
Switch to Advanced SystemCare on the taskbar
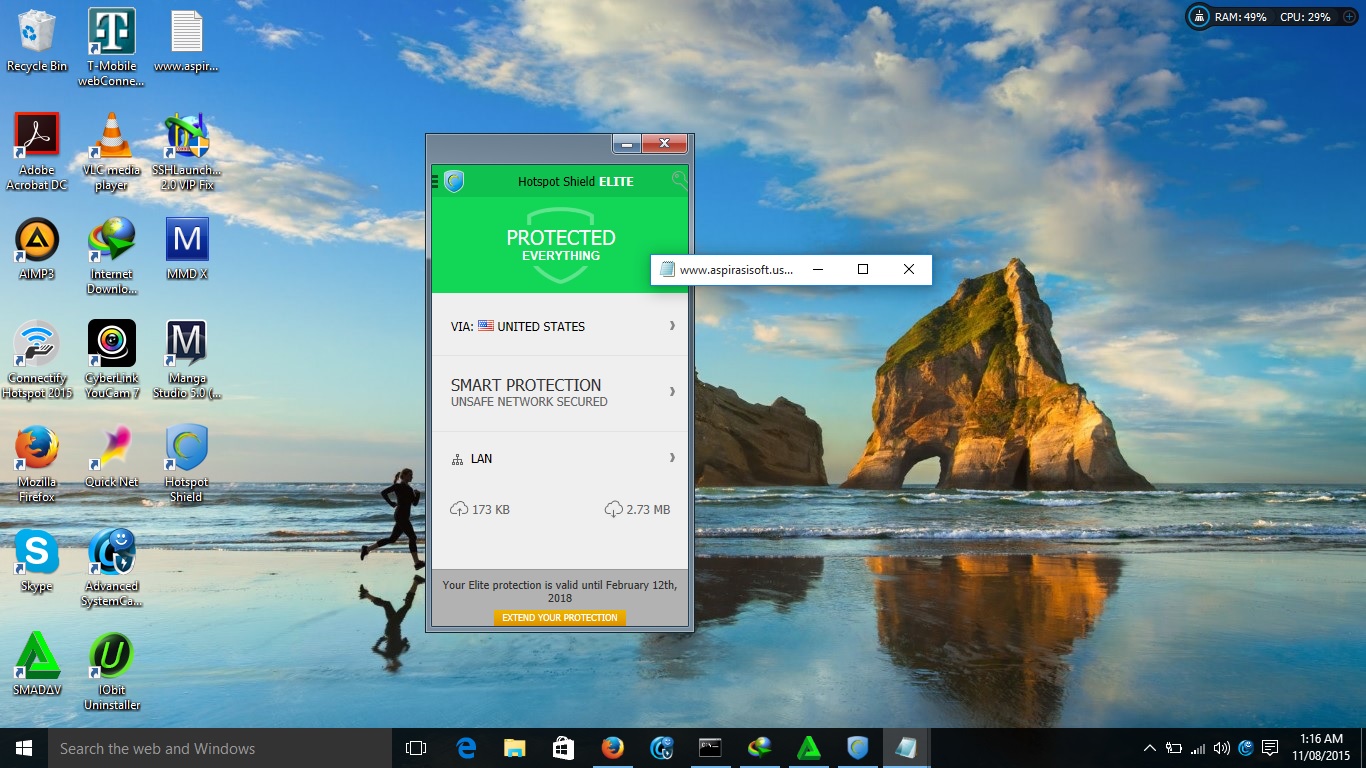tap(661, 748)
